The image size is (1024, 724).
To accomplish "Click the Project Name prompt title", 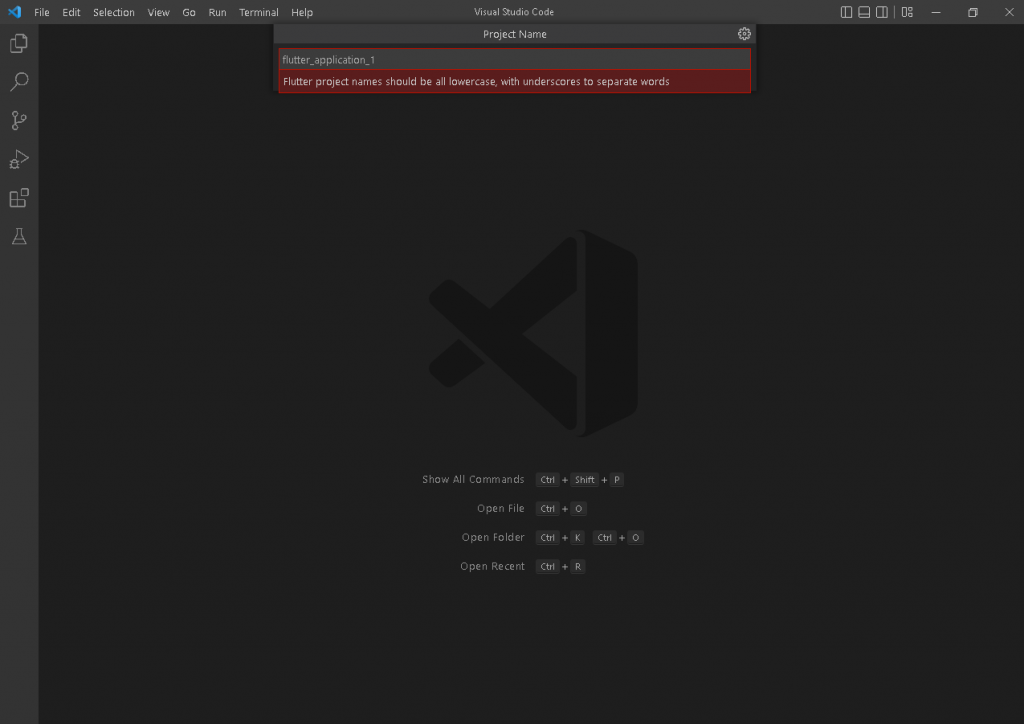I will (x=515, y=34).
